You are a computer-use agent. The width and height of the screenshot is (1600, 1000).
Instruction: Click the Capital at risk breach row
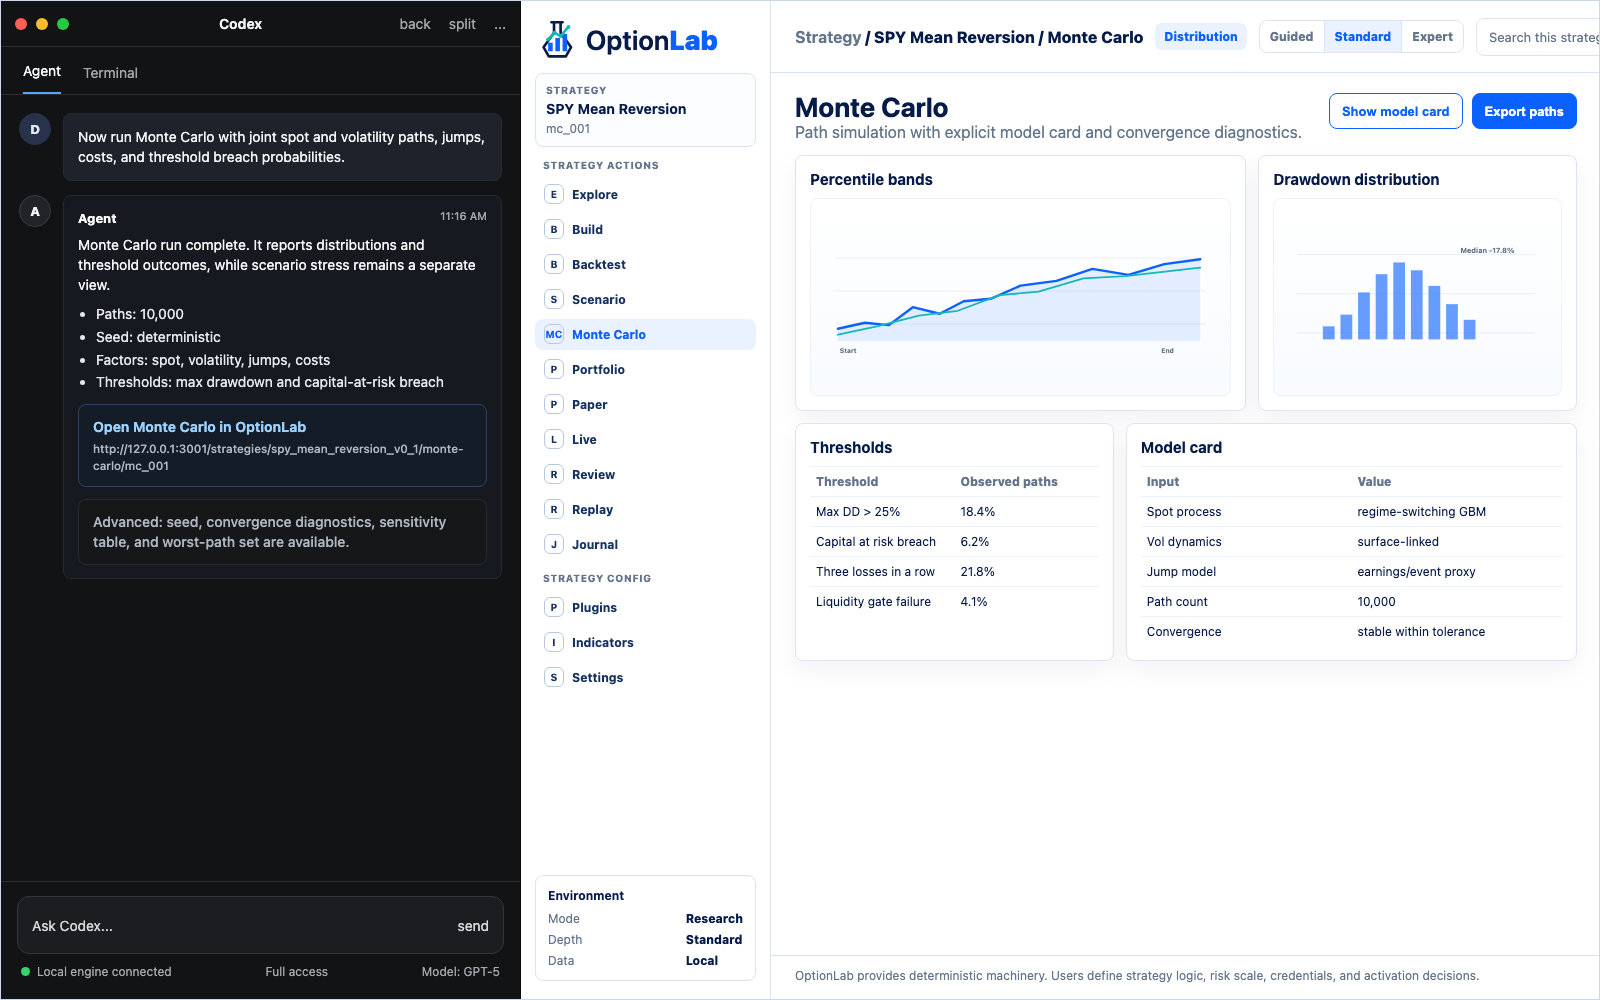coord(954,542)
